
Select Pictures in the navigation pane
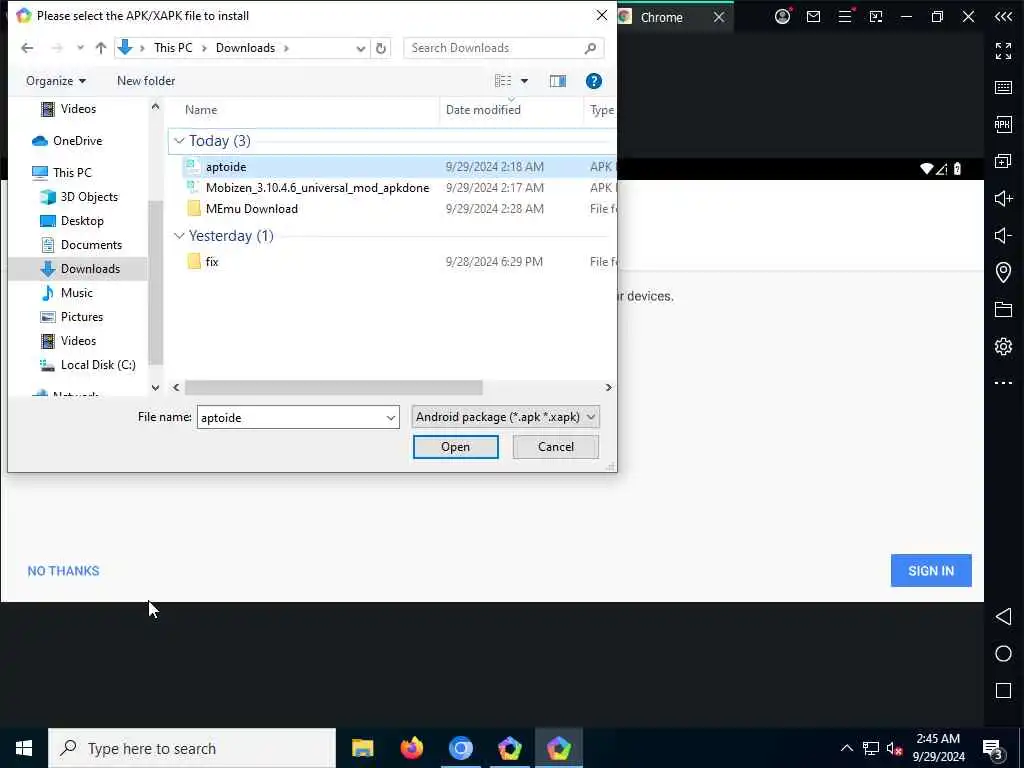pos(82,317)
